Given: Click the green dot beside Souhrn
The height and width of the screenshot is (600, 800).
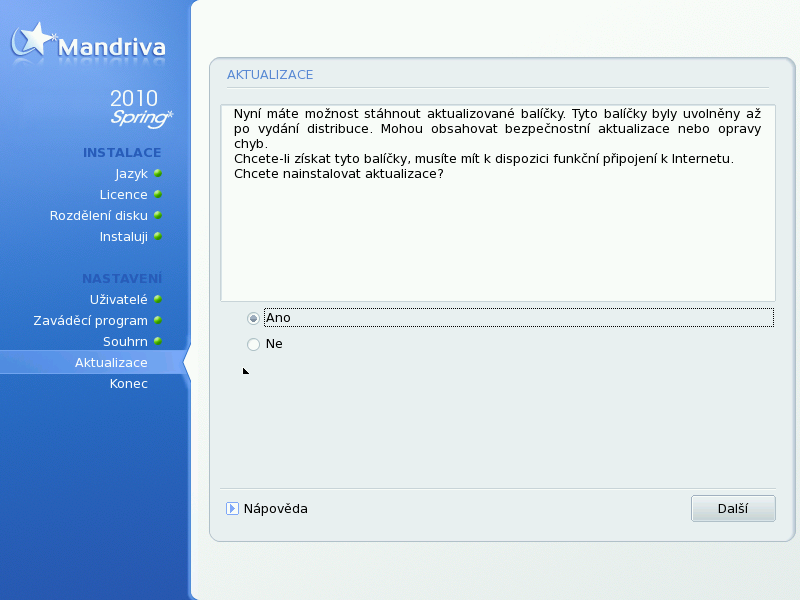Looking at the screenshot, I should 158,341.
